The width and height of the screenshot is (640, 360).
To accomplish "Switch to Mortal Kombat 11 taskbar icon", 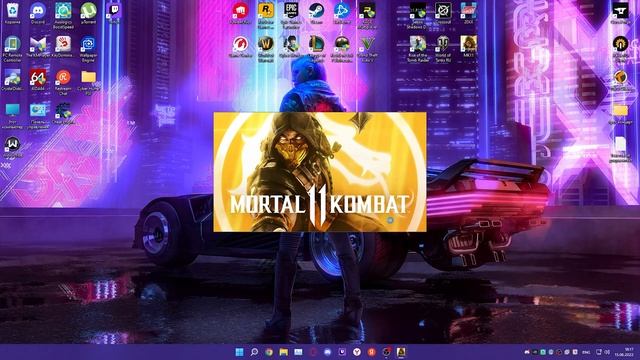I will click(401, 352).
